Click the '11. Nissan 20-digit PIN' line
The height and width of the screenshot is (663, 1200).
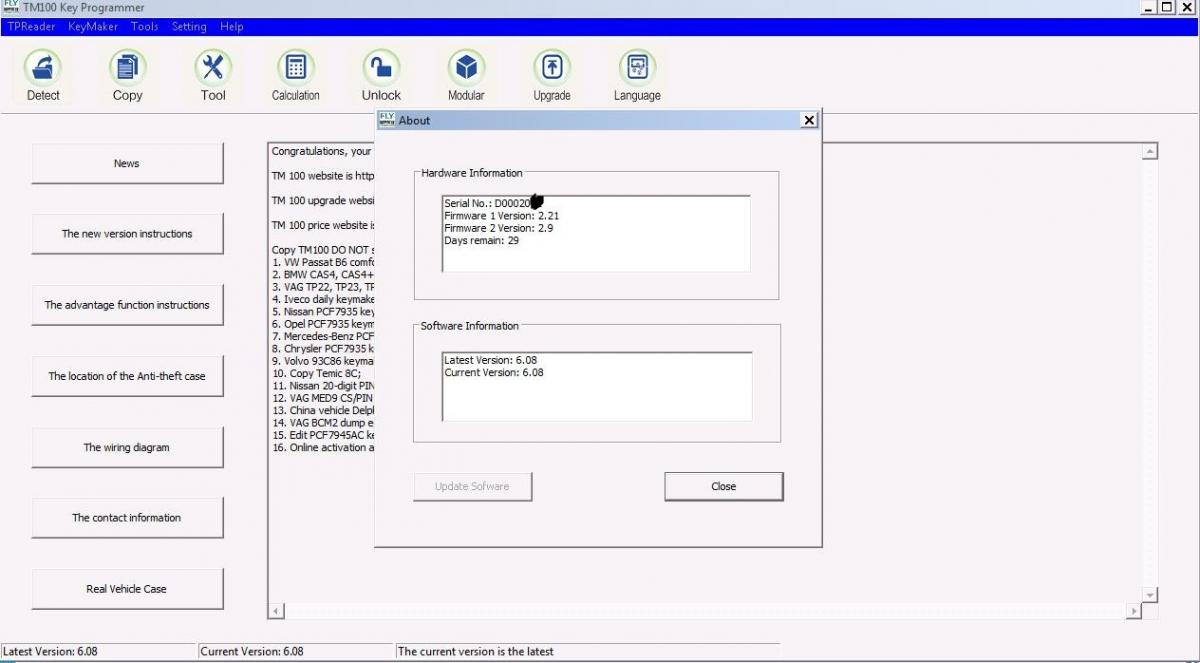point(323,385)
